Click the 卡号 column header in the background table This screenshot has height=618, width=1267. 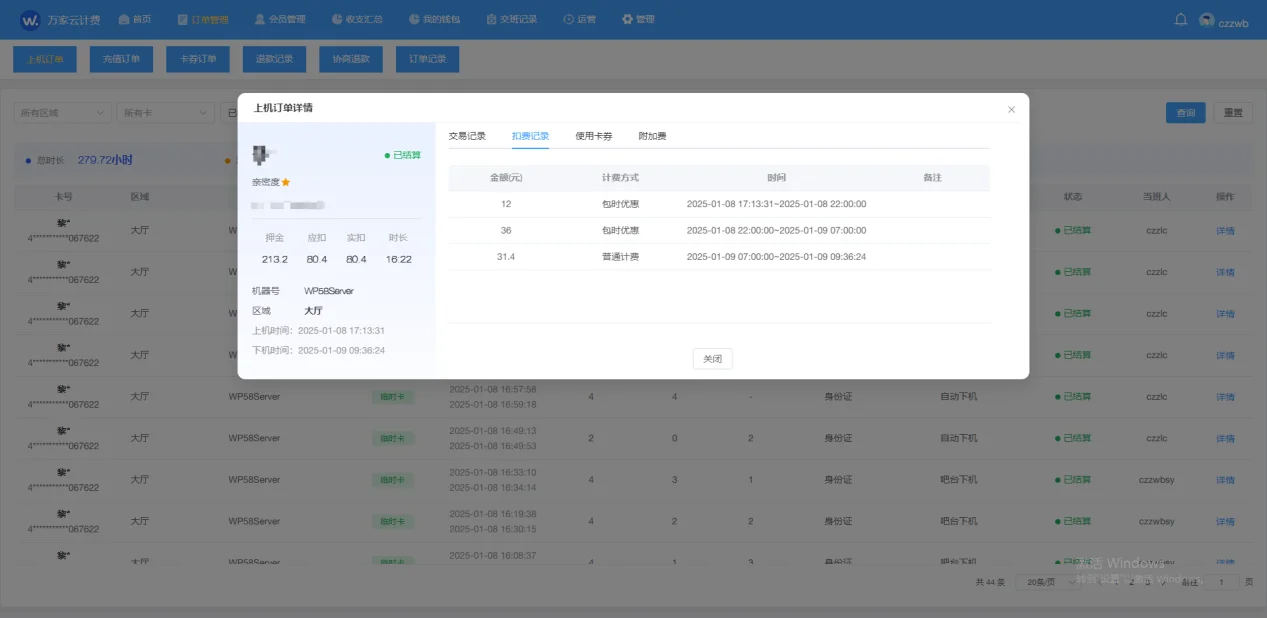pos(63,197)
